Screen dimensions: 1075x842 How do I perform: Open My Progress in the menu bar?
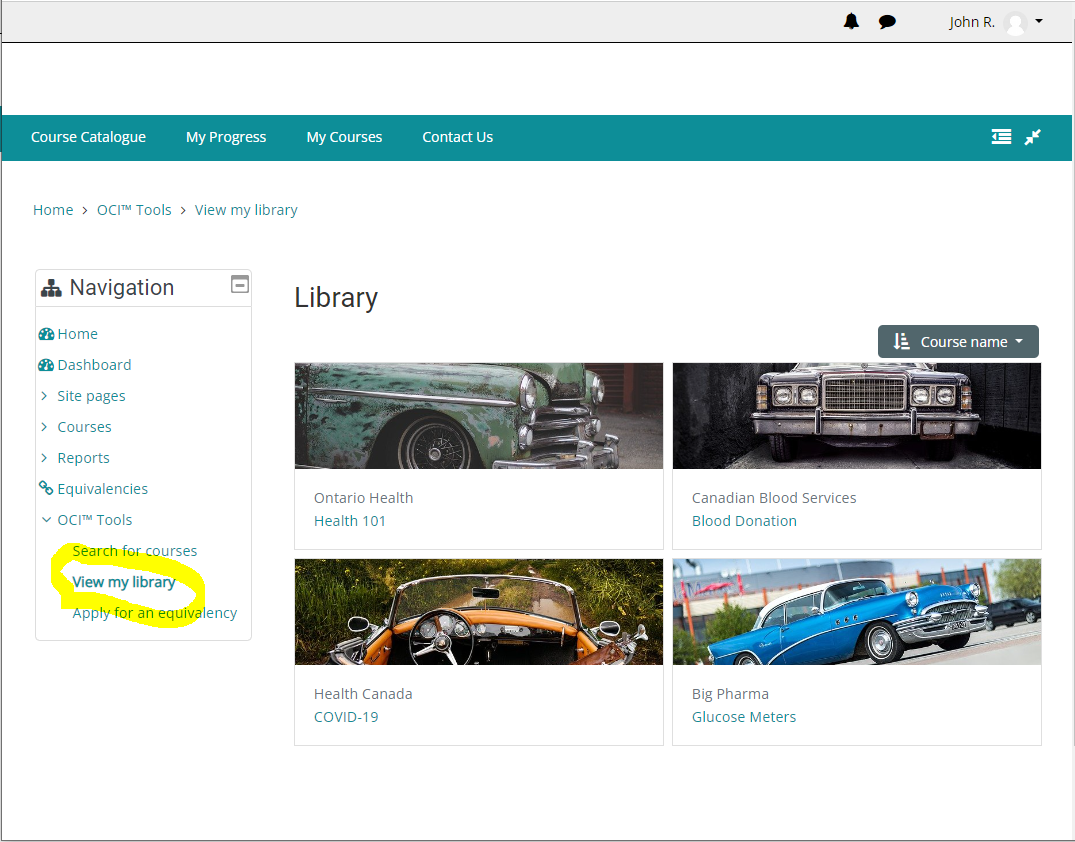[226, 137]
